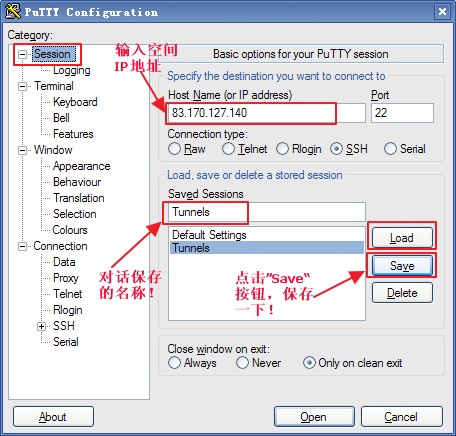Collapse the Connection tree node
The height and width of the screenshot is (436, 456).
pos(22,246)
